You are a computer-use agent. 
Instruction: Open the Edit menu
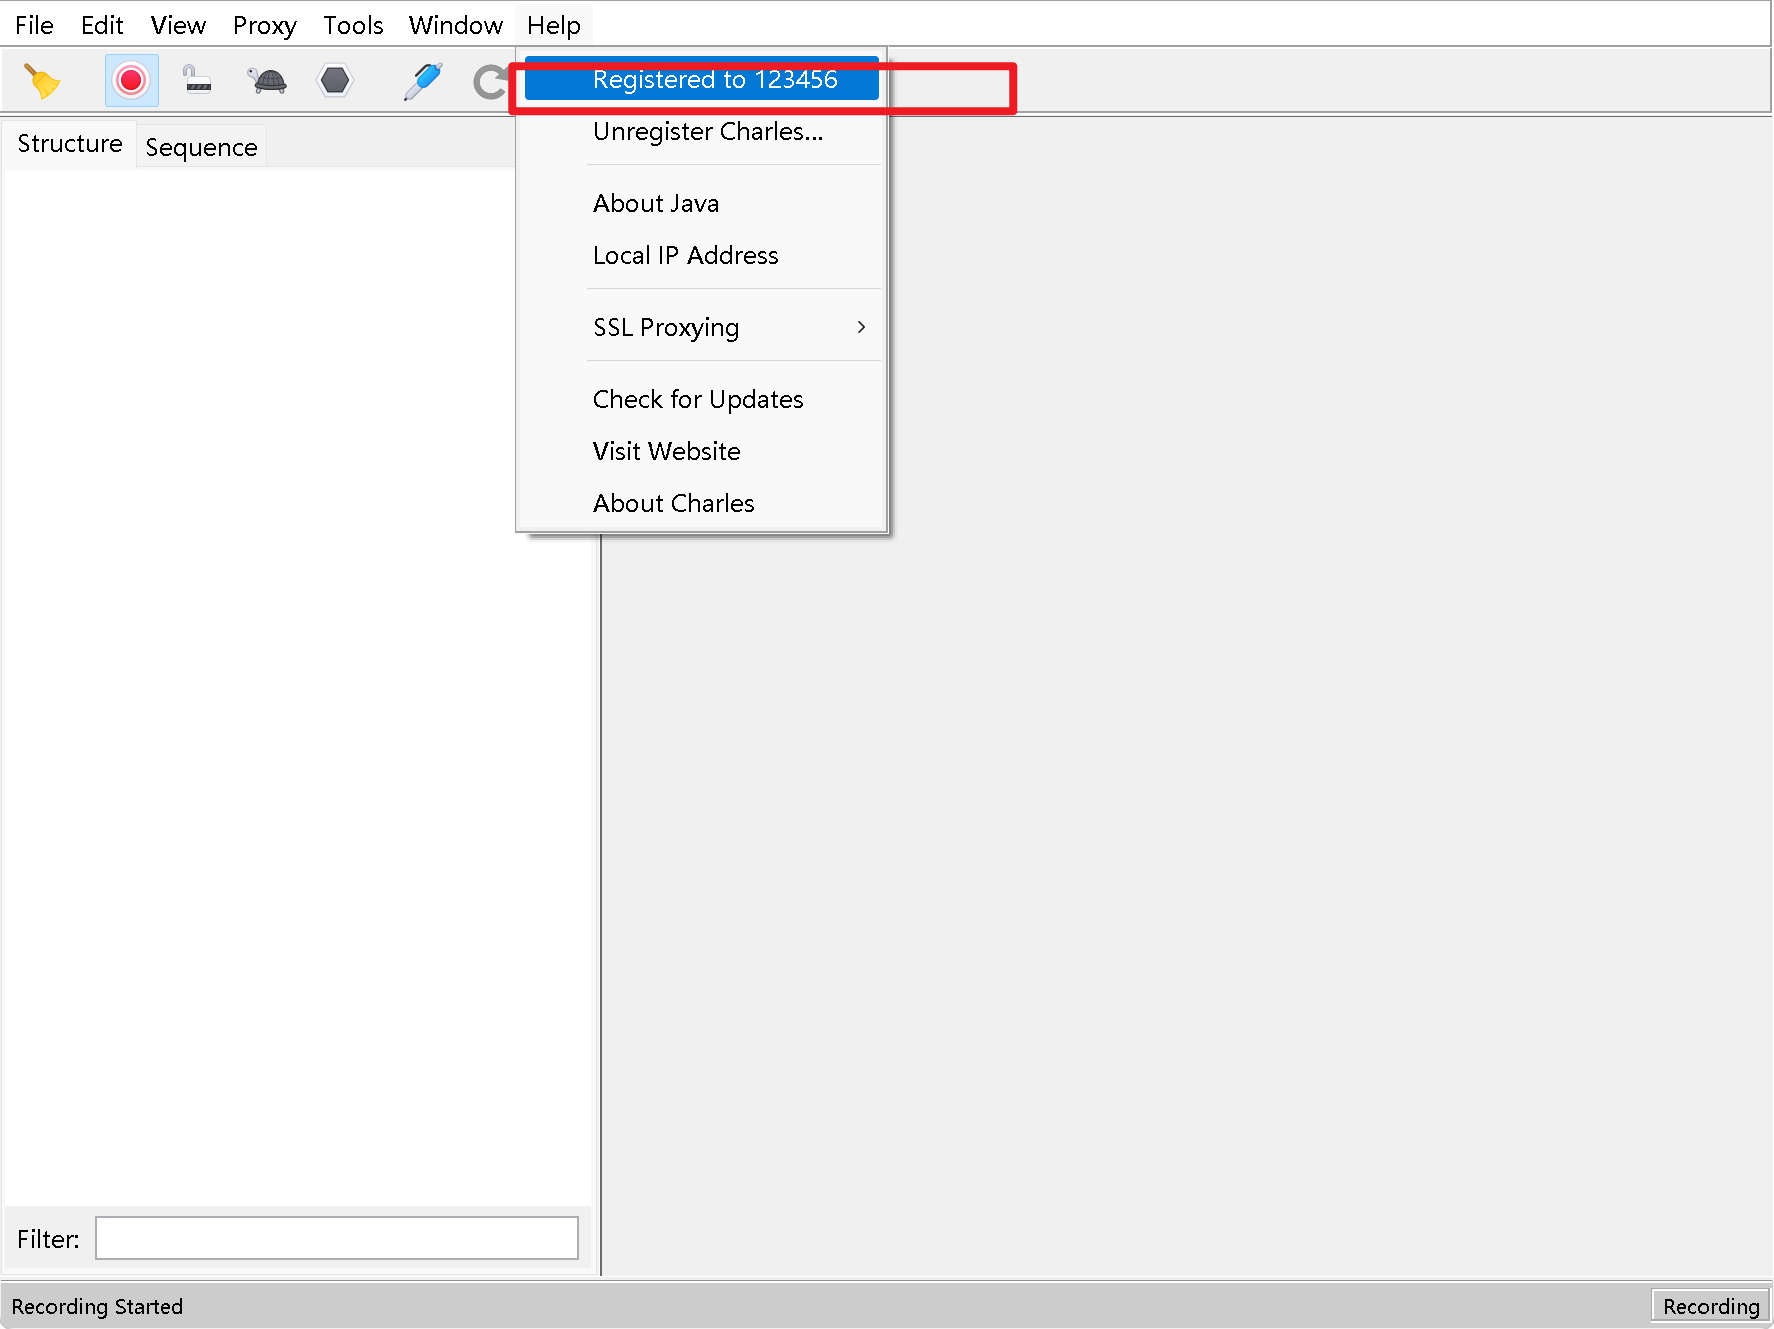pos(102,25)
